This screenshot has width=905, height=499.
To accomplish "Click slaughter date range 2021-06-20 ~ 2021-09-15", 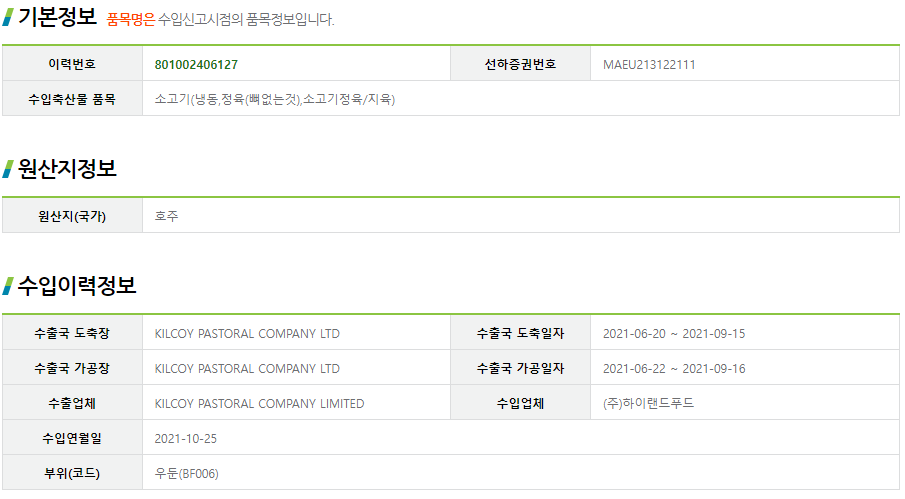I will tap(674, 333).
